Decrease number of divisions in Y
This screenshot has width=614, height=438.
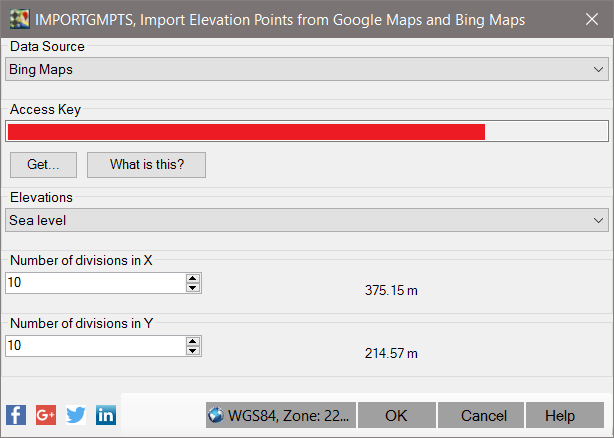(193, 350)
